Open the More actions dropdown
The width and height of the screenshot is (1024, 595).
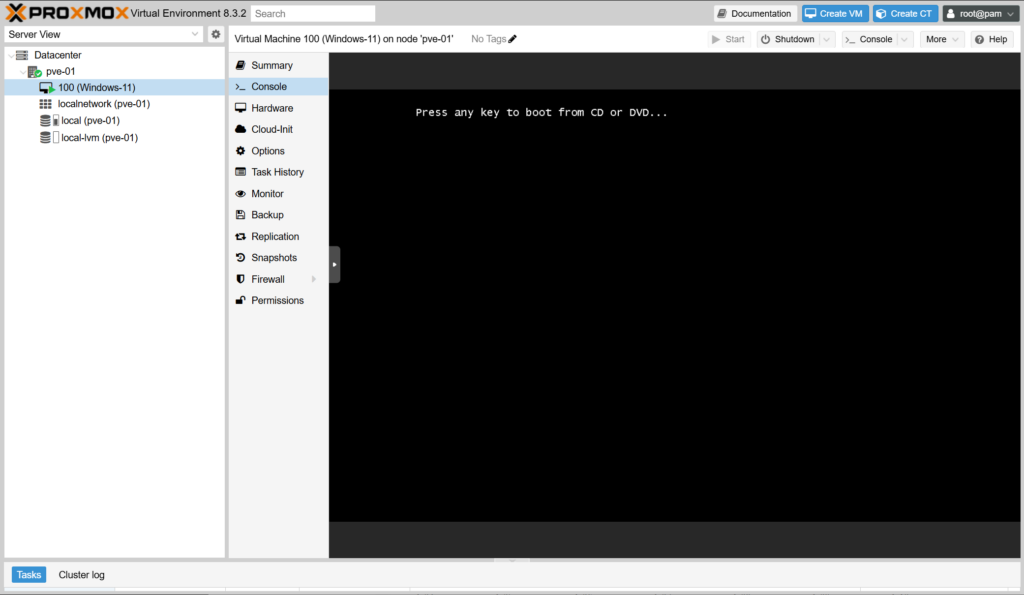(x=942, y=39)
